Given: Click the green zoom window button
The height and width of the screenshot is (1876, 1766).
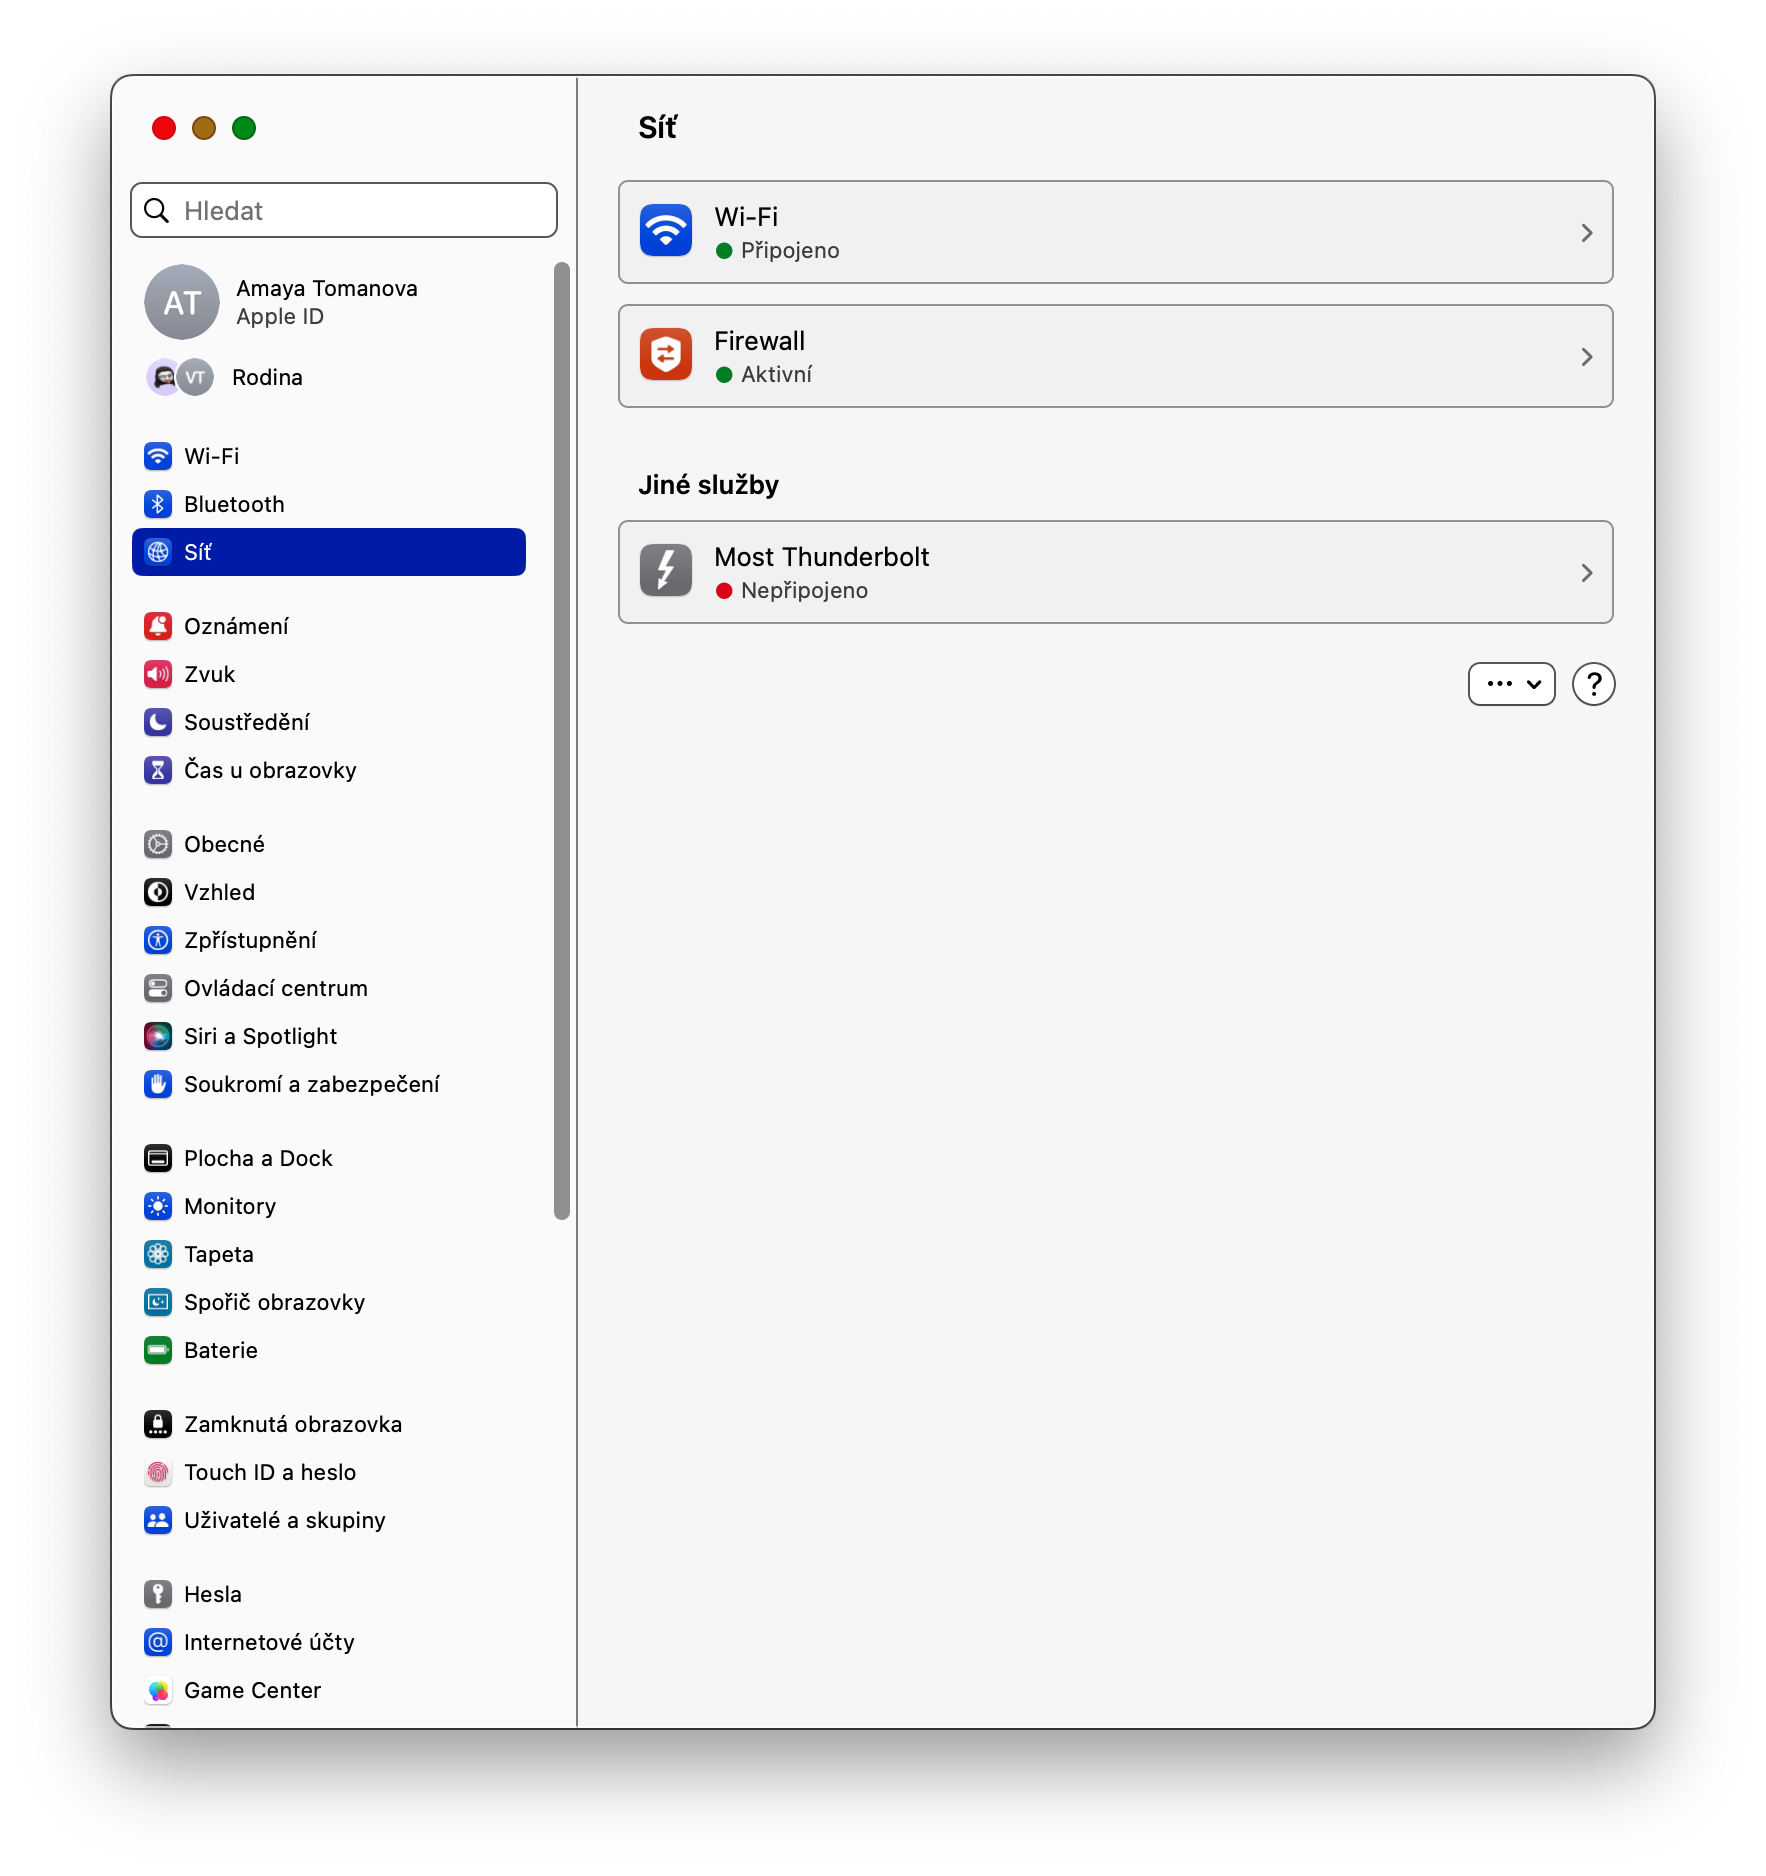Looking at the screenshot, I should click(x=244, y=128).
